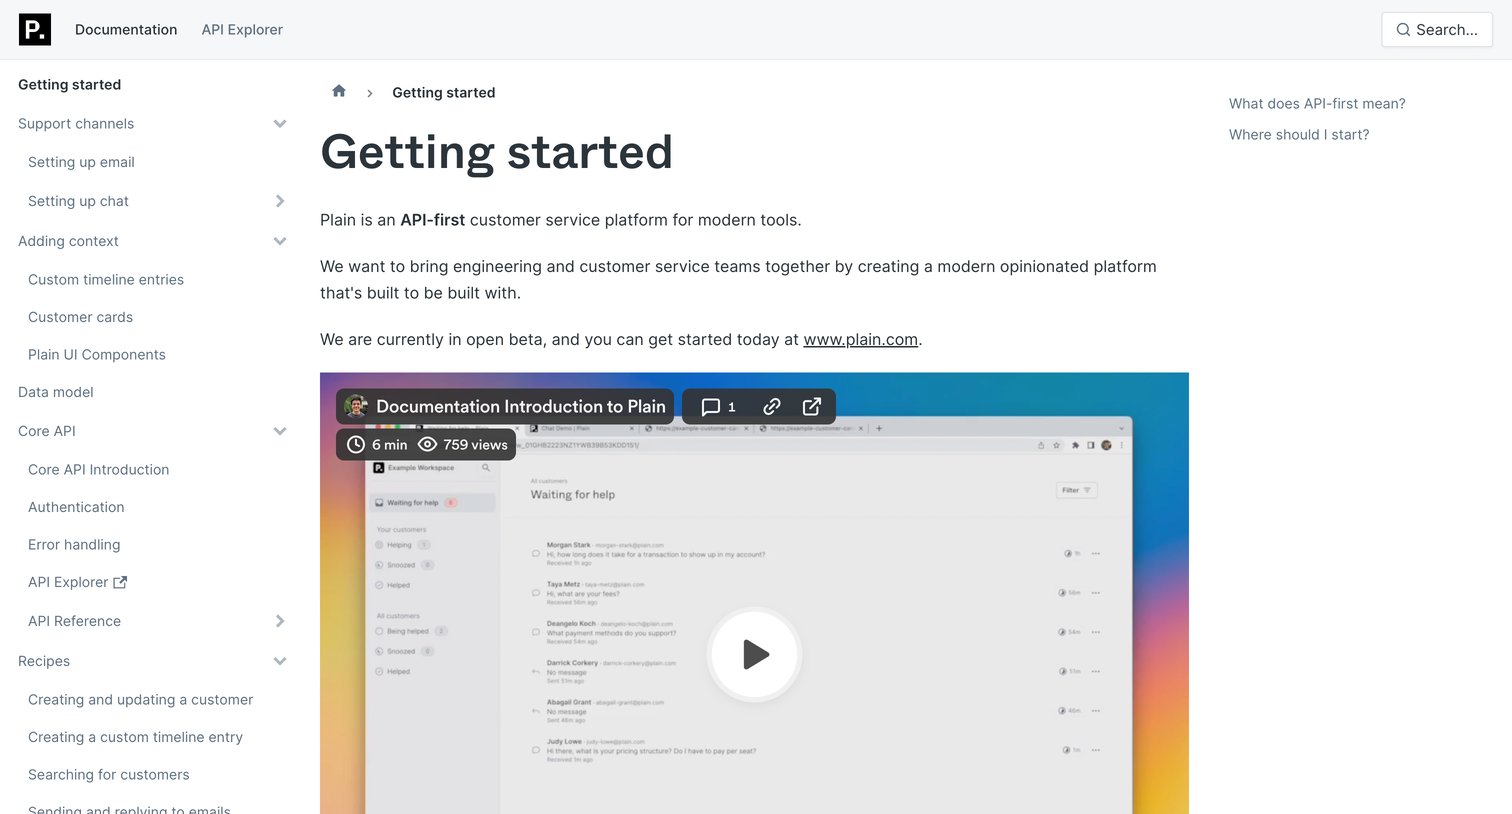This screenshot has width=1512, height=814.
Task: Open video in new tab icon
Action: coord(812,407)
